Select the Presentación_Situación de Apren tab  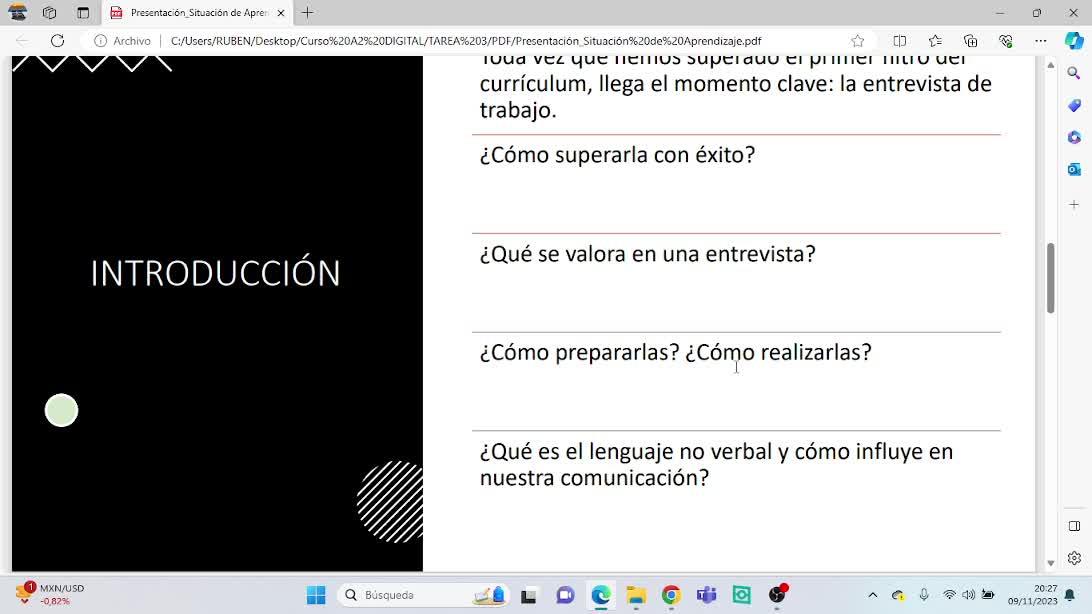click(x=198, y=13)
